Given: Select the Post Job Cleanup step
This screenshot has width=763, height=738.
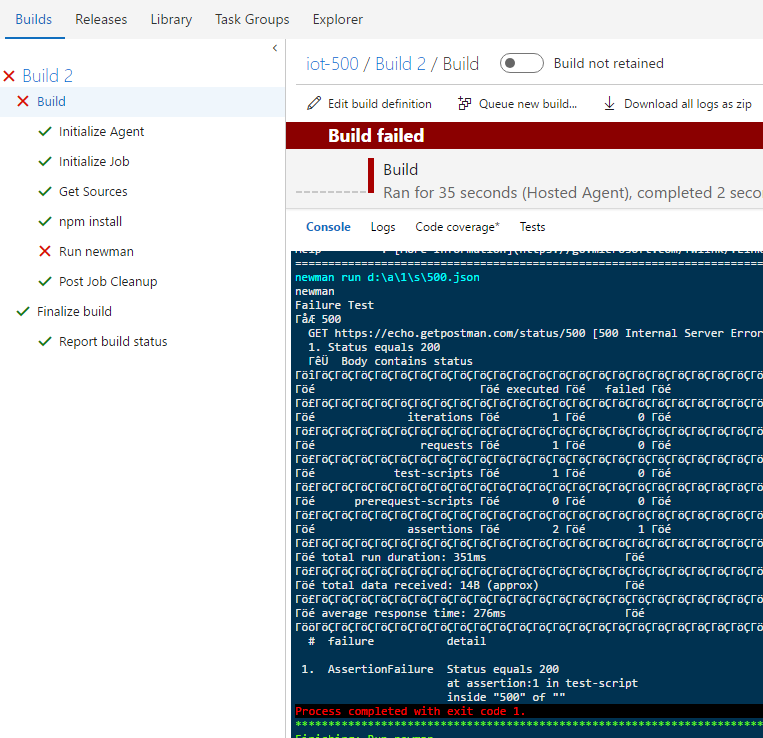Looking at the screenshot, I should 108,282.
